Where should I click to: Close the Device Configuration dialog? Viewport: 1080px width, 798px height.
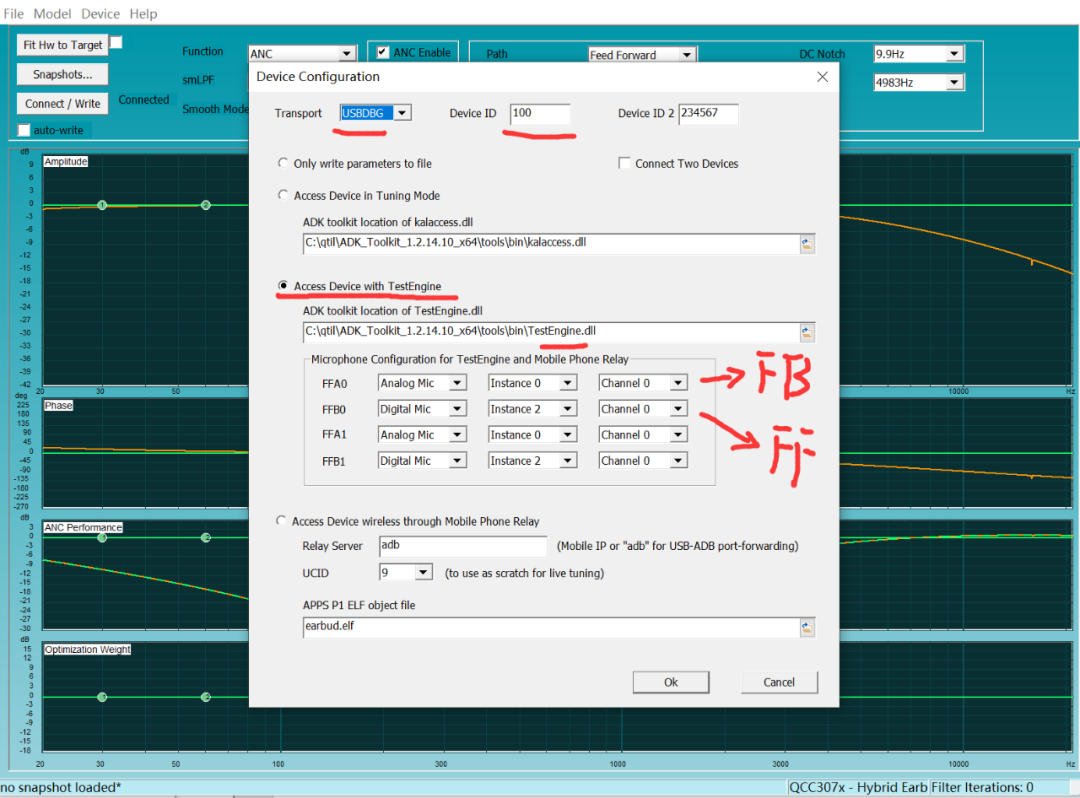point(822,76)
